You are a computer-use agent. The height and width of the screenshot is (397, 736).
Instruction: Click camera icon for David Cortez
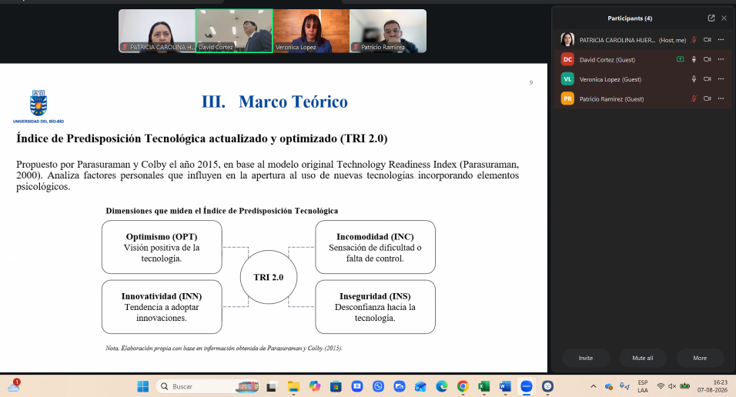click(707, 60)
